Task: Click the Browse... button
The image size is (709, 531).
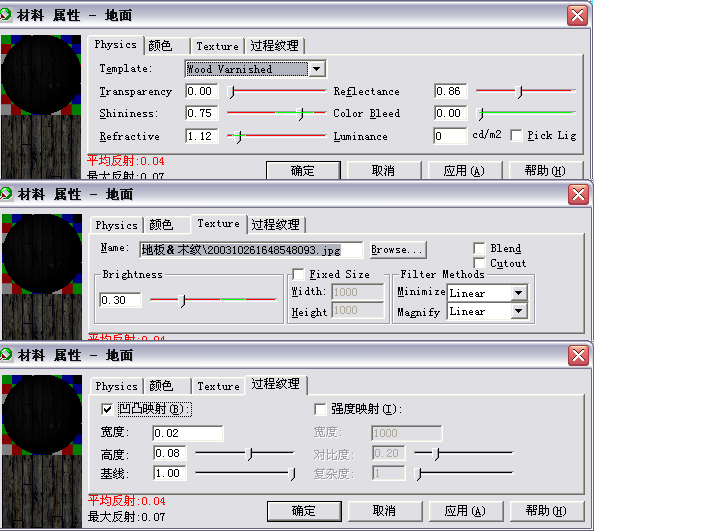Action: tap(398, 250)
